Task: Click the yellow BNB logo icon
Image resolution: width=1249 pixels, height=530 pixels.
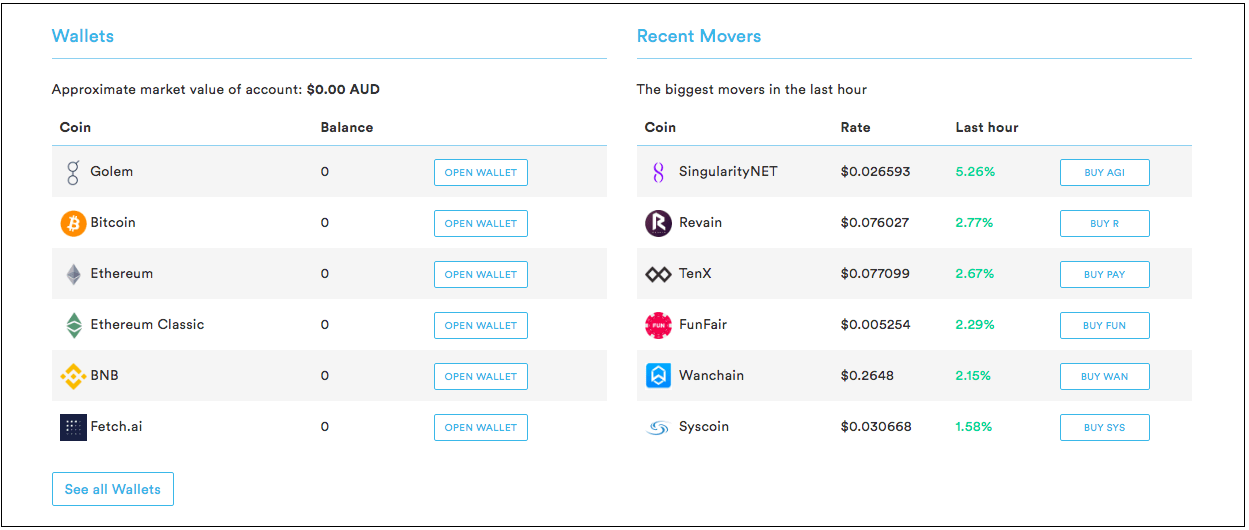Action: (x=73, y=376)
